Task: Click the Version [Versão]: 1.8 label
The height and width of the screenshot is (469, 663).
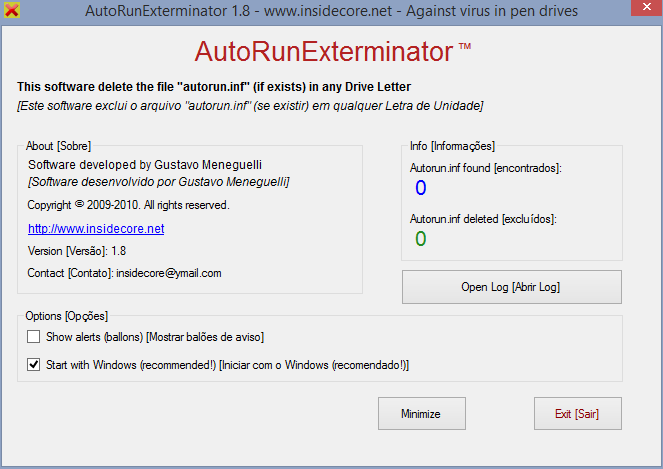Action: (x=77, y=251)
